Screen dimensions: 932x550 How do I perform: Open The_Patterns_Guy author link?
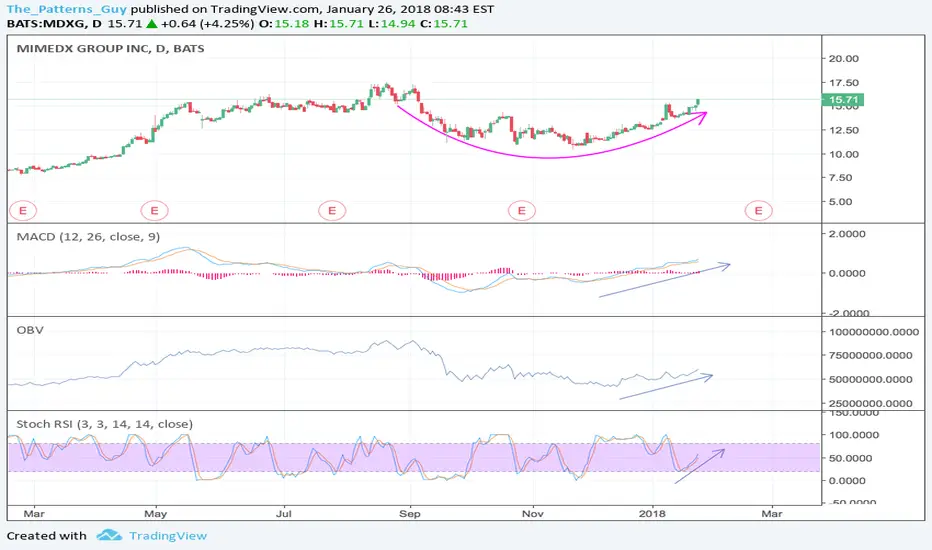[67, 9]
